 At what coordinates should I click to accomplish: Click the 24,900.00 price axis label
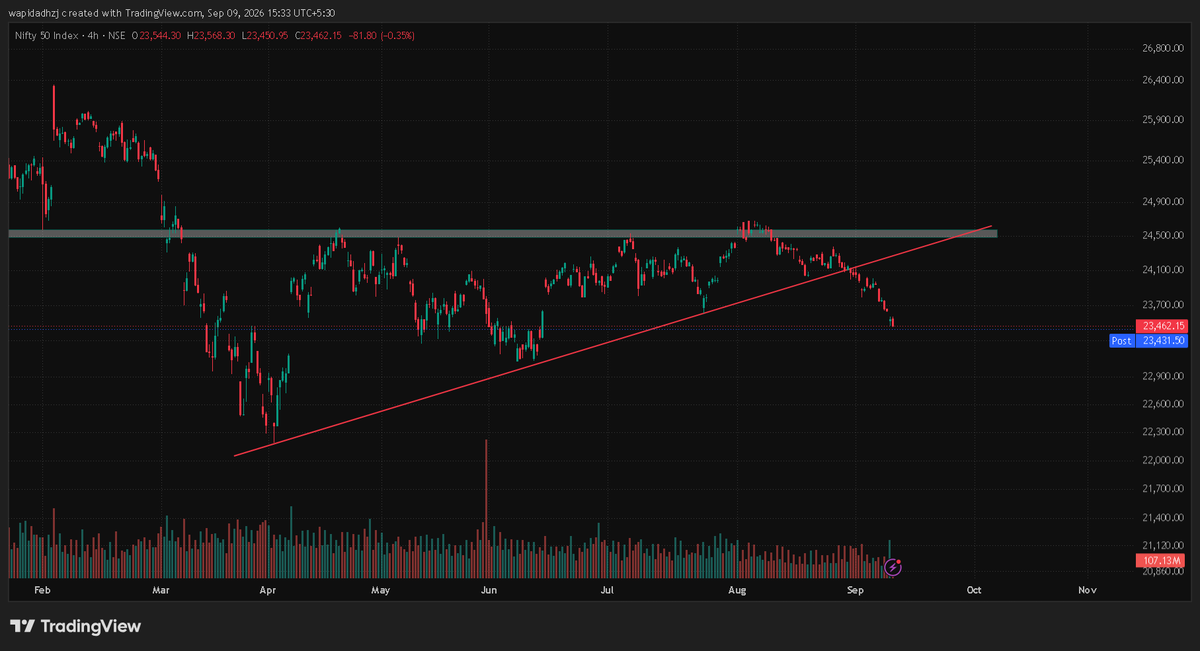coord(1164,202)
